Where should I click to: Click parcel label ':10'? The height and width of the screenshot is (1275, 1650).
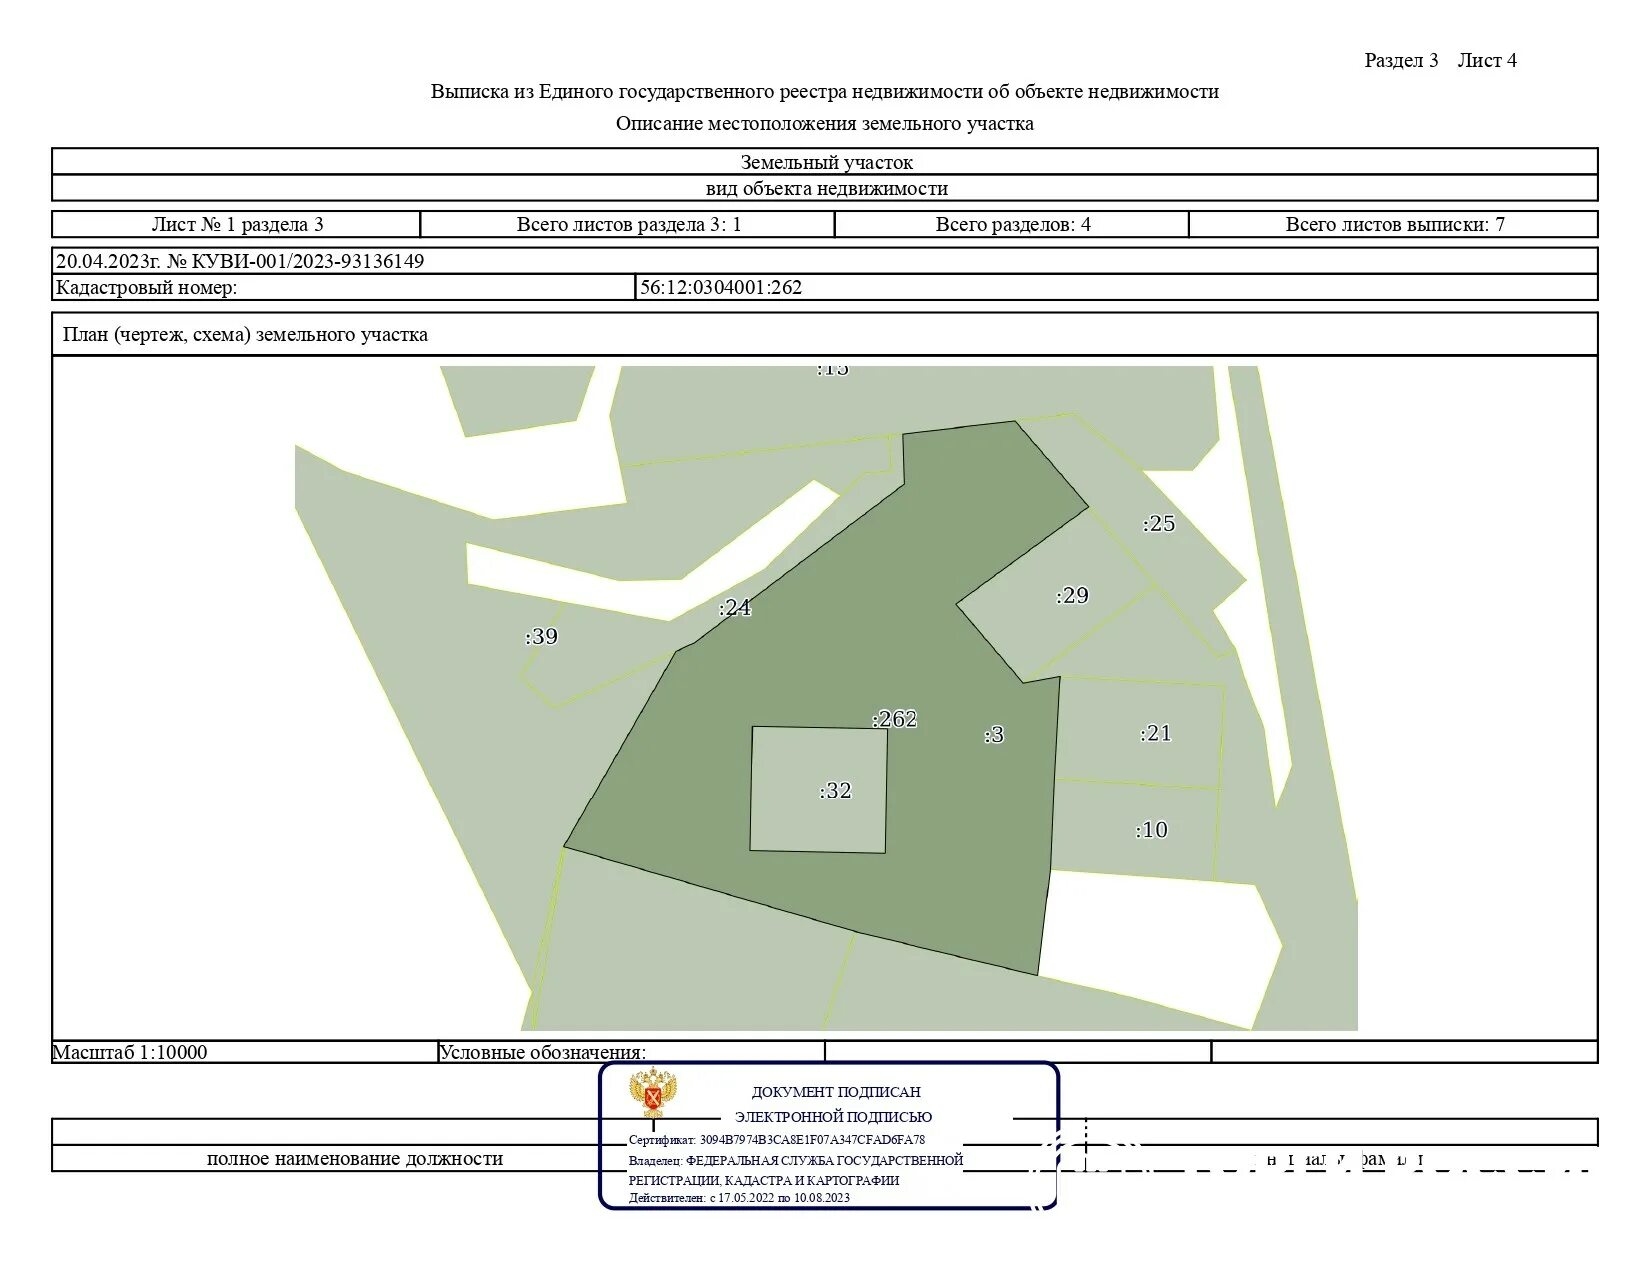tap(1152, 830)
